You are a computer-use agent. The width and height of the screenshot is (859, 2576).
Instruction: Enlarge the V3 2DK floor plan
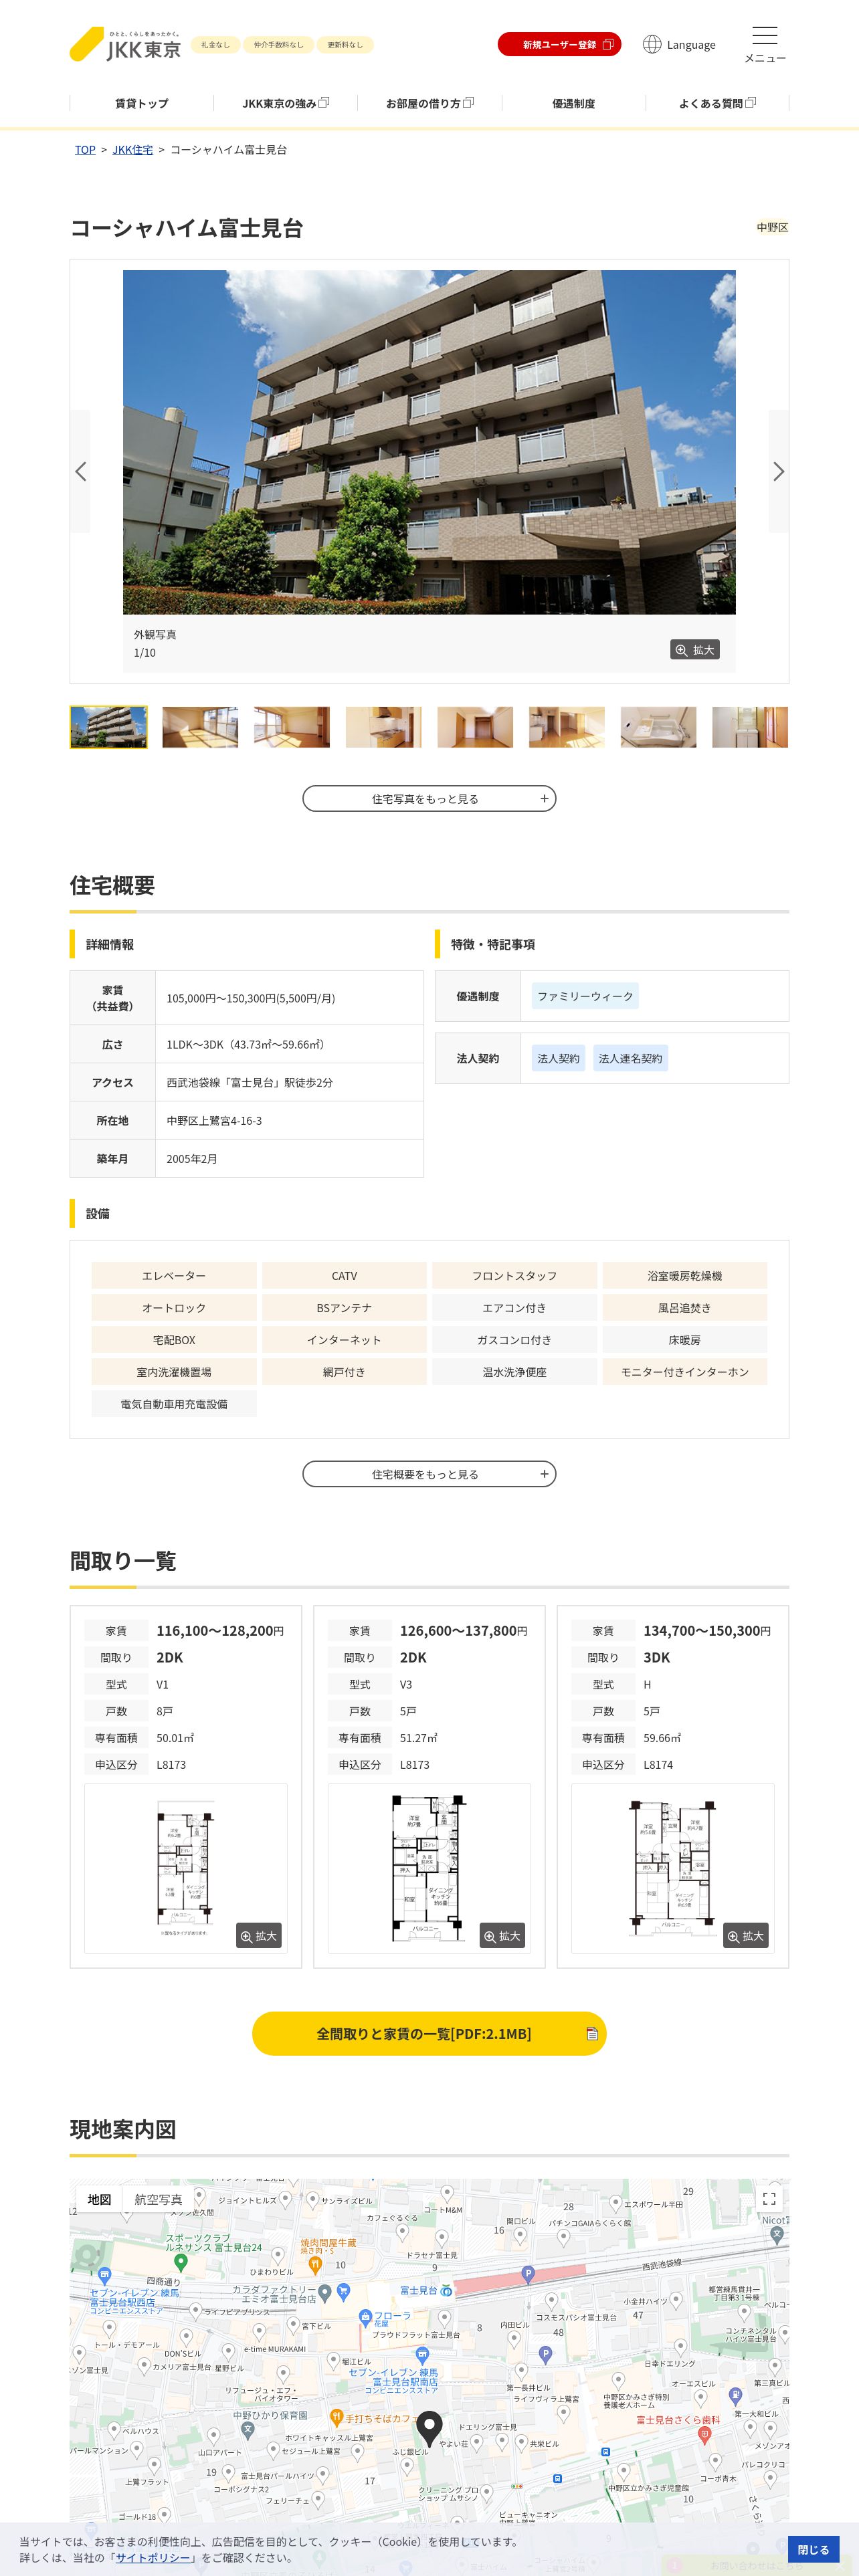point(502,1936)
